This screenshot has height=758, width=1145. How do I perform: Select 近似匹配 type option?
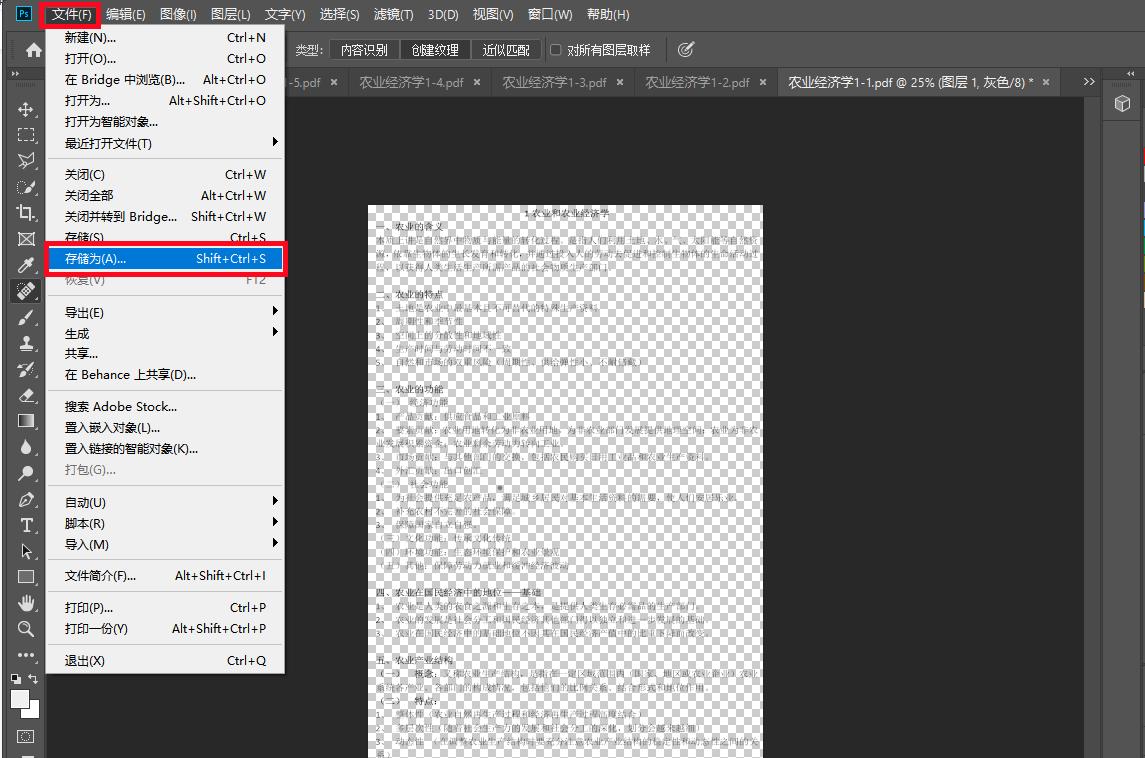tap(507, 50)
